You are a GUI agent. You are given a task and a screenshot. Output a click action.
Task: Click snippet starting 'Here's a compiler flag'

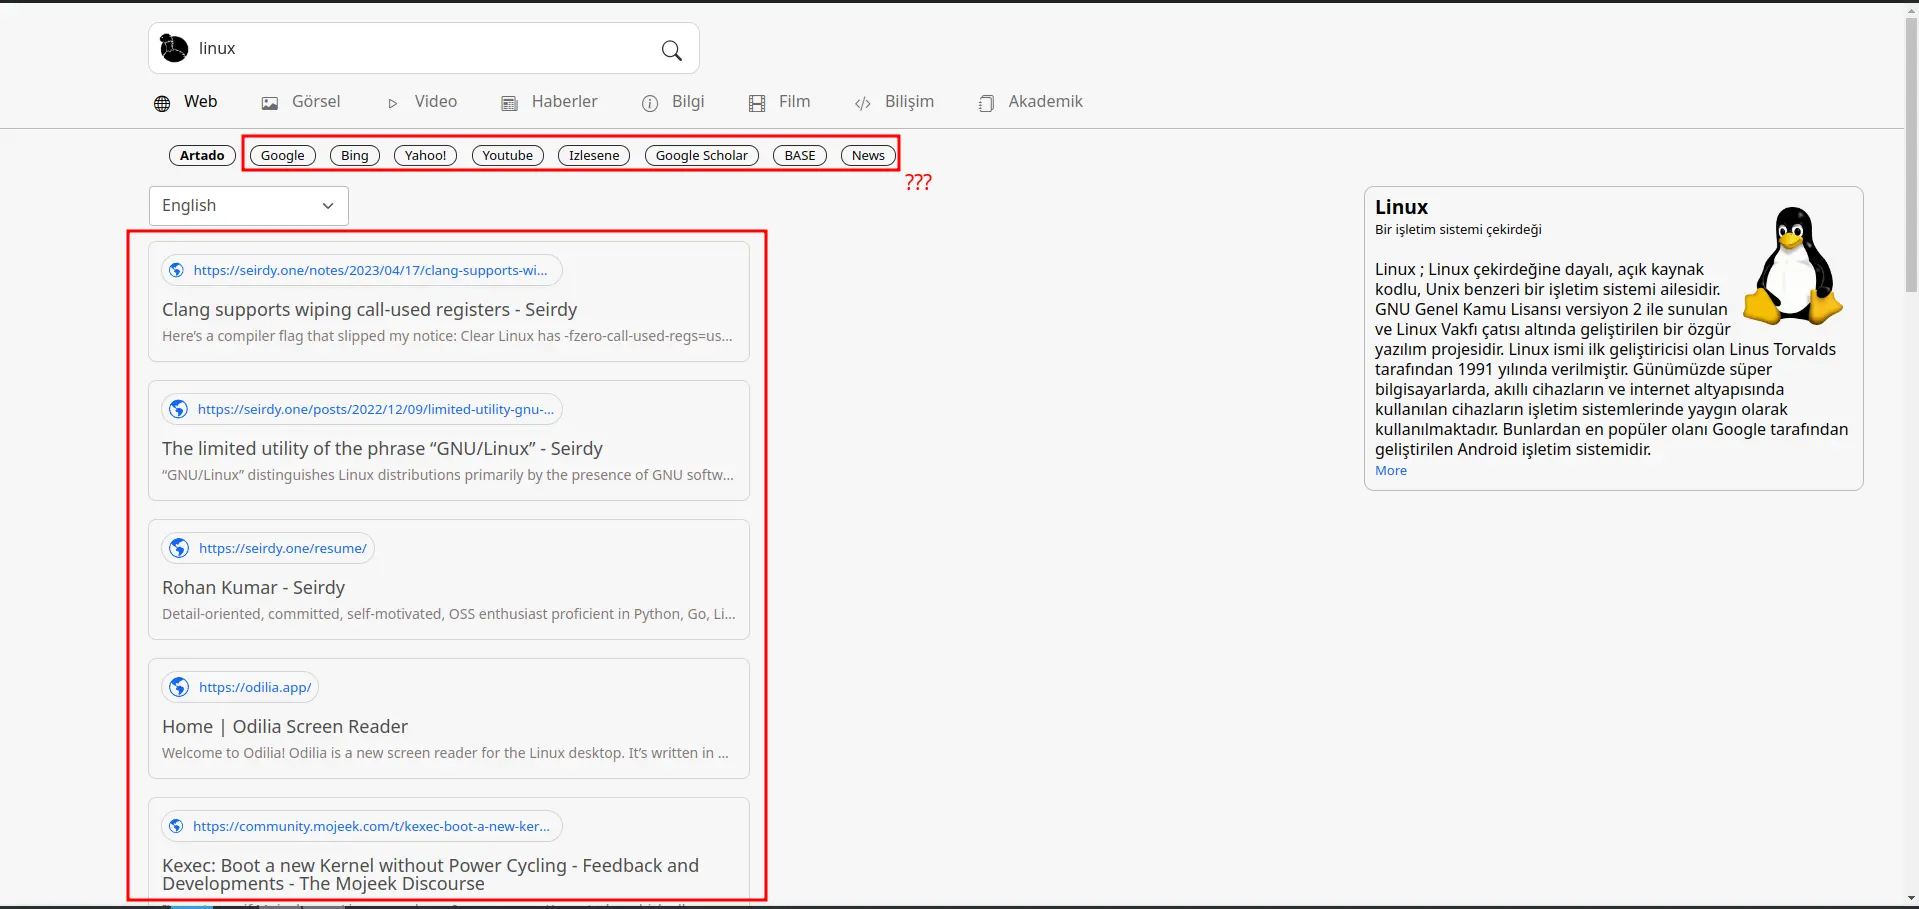pyautogui.click(x=447, y=336)
